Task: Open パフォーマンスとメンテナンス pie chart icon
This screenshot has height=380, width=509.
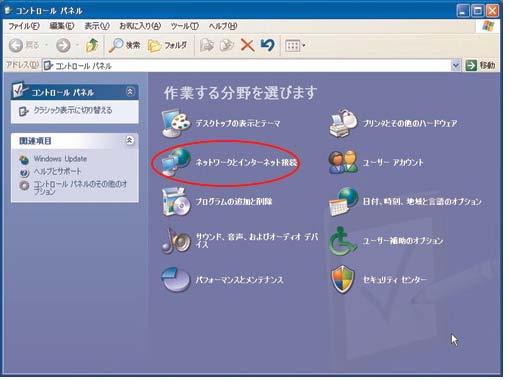Action: (x=176, y=279)
